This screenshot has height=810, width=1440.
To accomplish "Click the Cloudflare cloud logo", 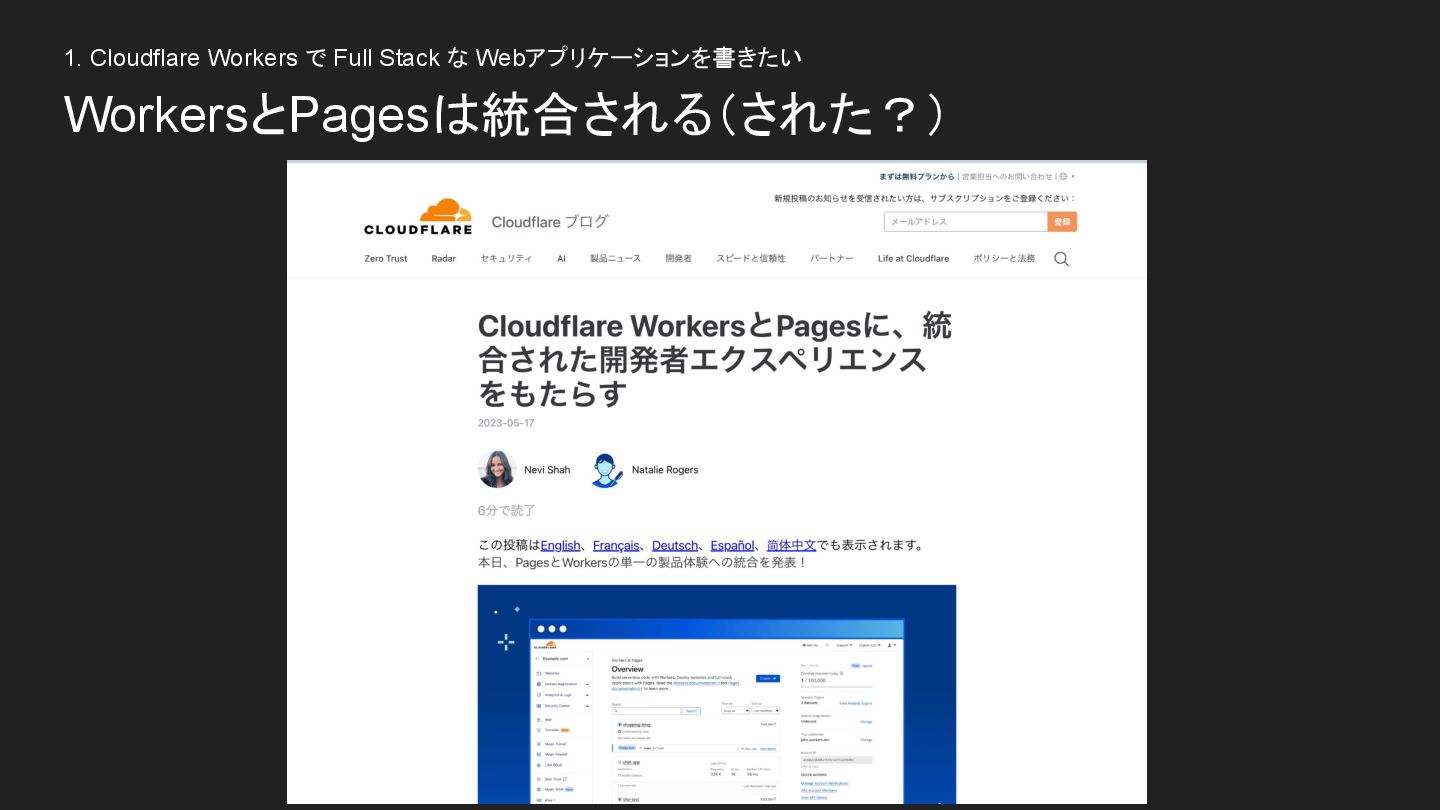I will (418, 217).
